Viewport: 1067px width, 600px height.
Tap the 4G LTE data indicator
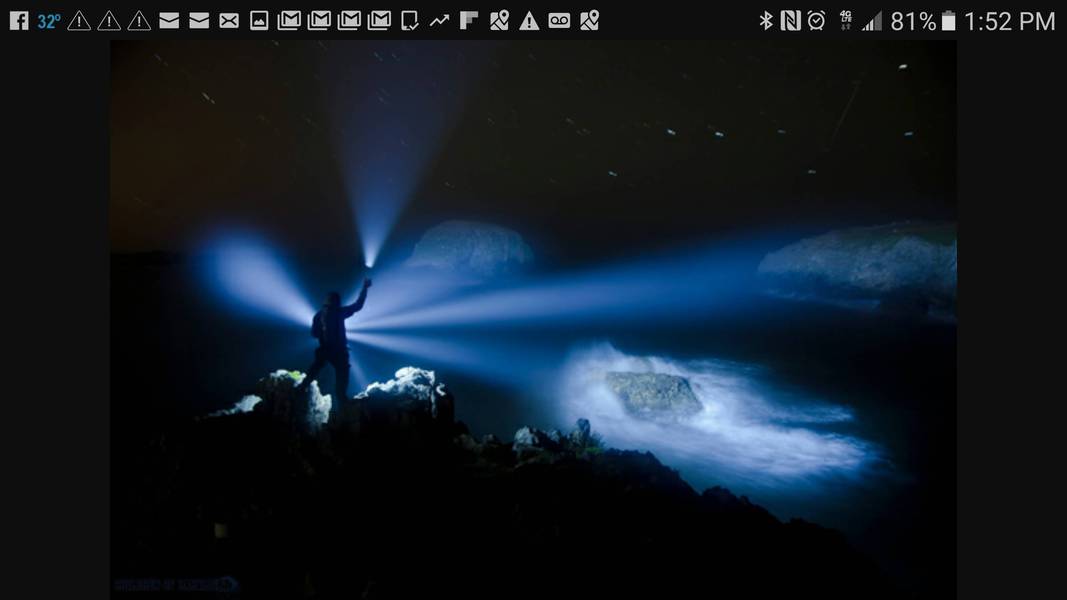click(846, 20)
